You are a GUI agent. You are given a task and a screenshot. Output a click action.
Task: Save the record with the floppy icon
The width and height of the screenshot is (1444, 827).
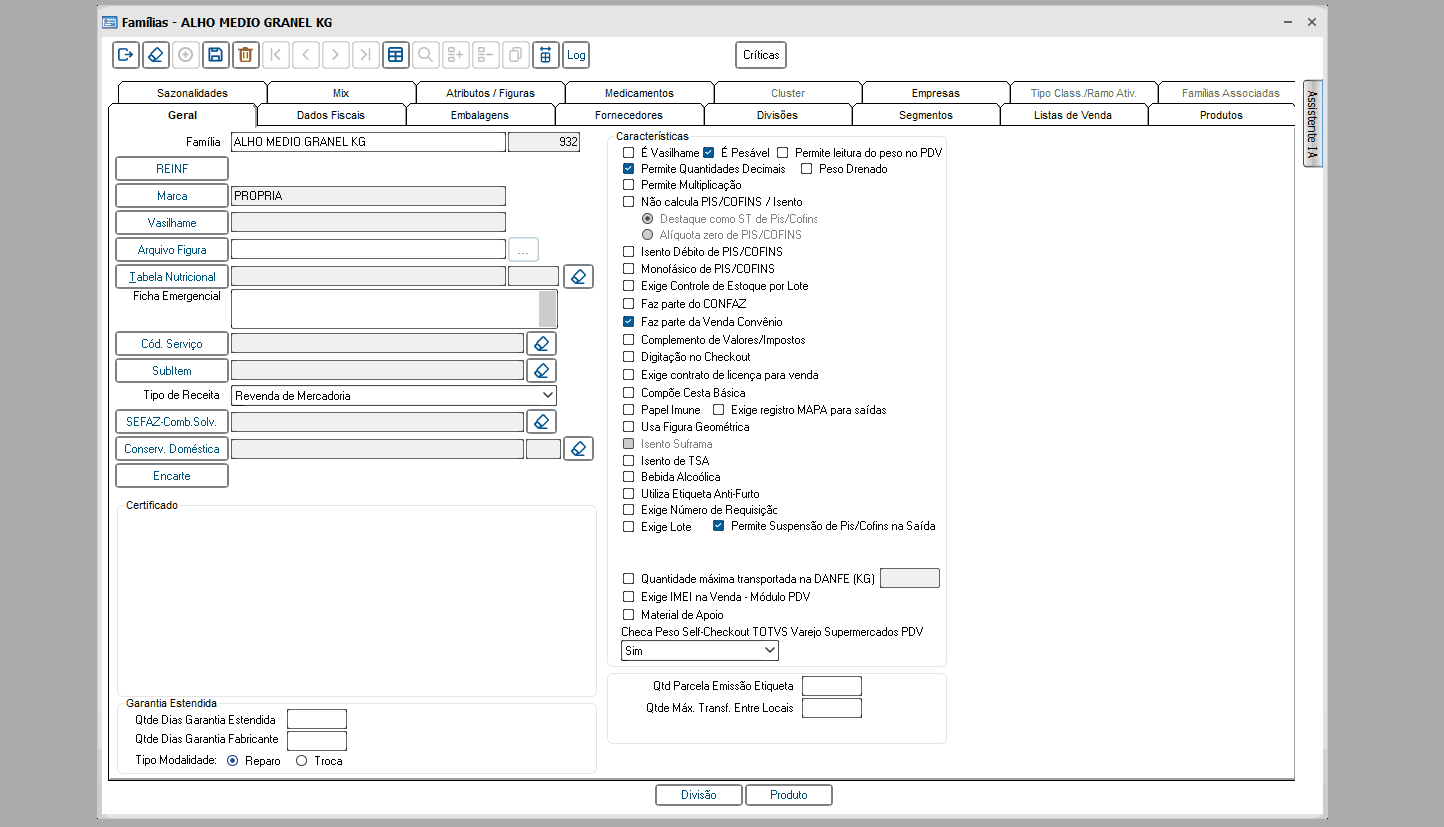(216, 55)
